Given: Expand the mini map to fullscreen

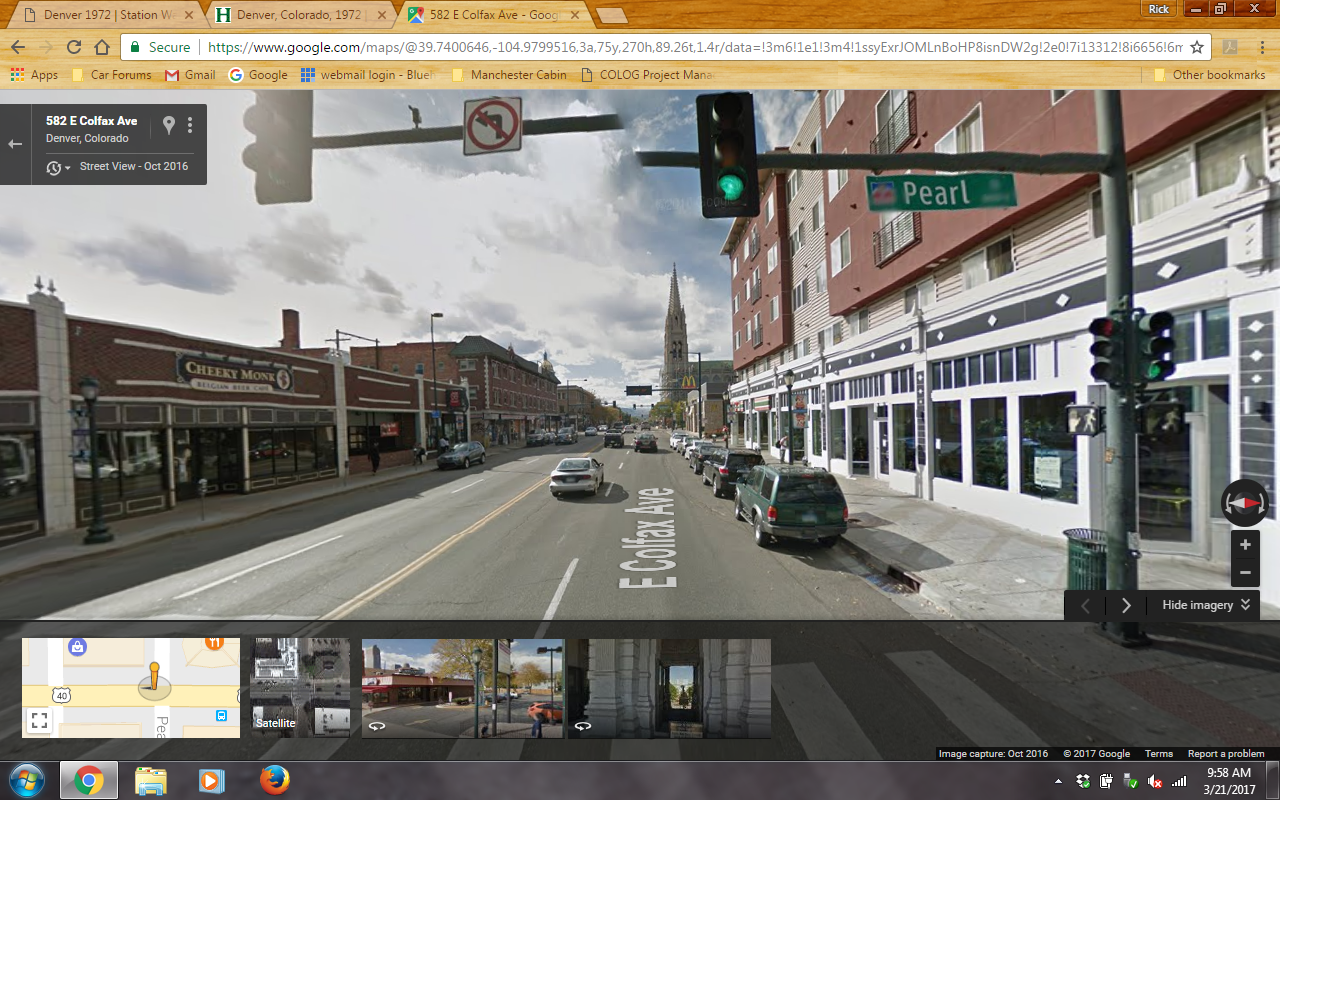Looking at the screenshot, I should click(x=39, y=720).
